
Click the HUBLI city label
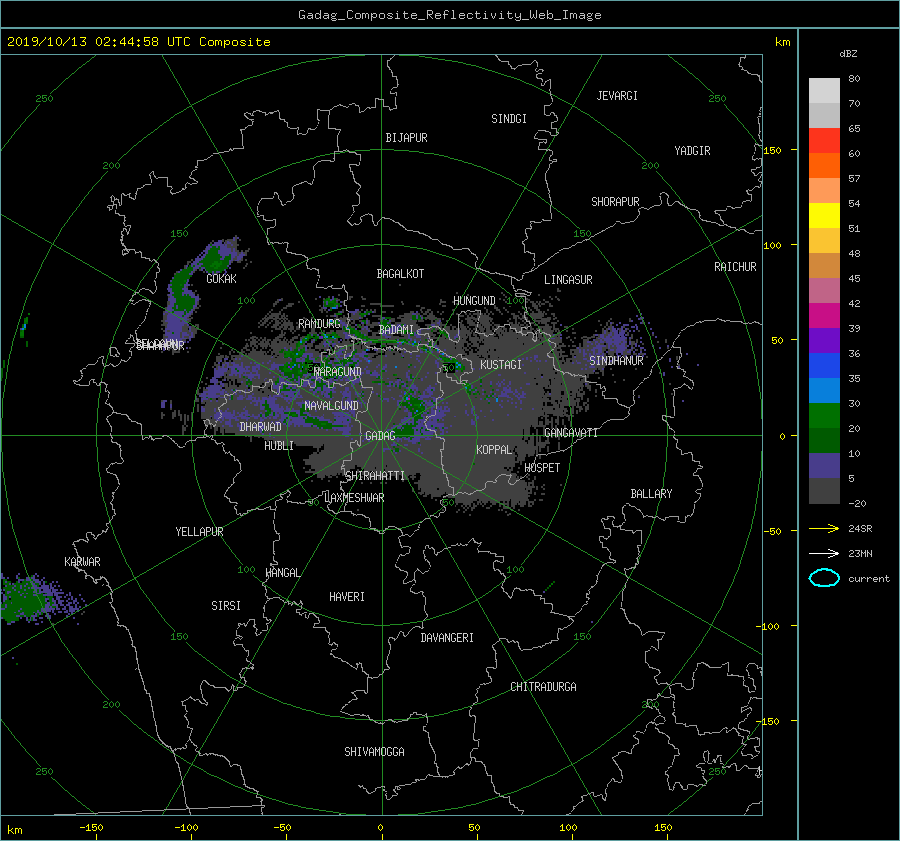[x=278, y=445]
